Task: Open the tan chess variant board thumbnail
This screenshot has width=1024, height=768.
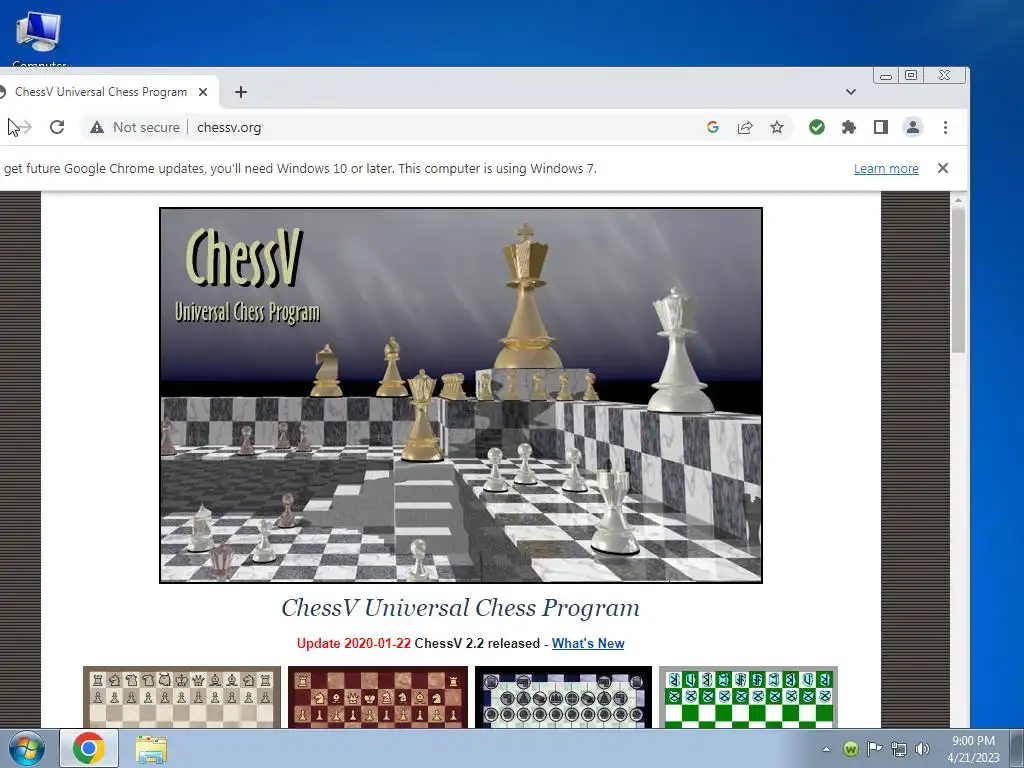Action: pyautogui.click(x=182, y=697)
